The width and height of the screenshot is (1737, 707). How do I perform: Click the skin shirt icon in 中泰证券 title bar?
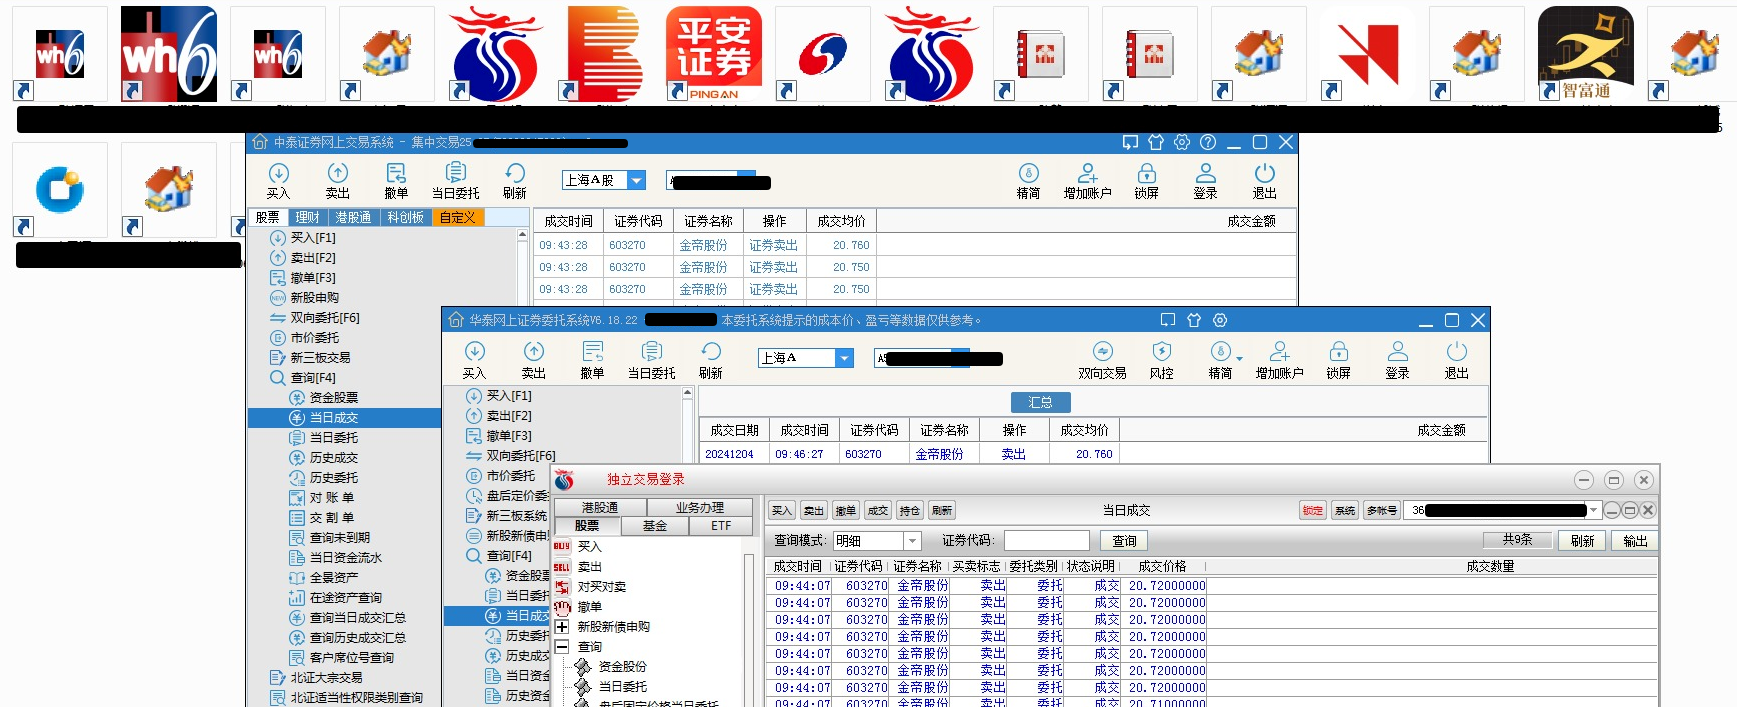pos(1156,142)
